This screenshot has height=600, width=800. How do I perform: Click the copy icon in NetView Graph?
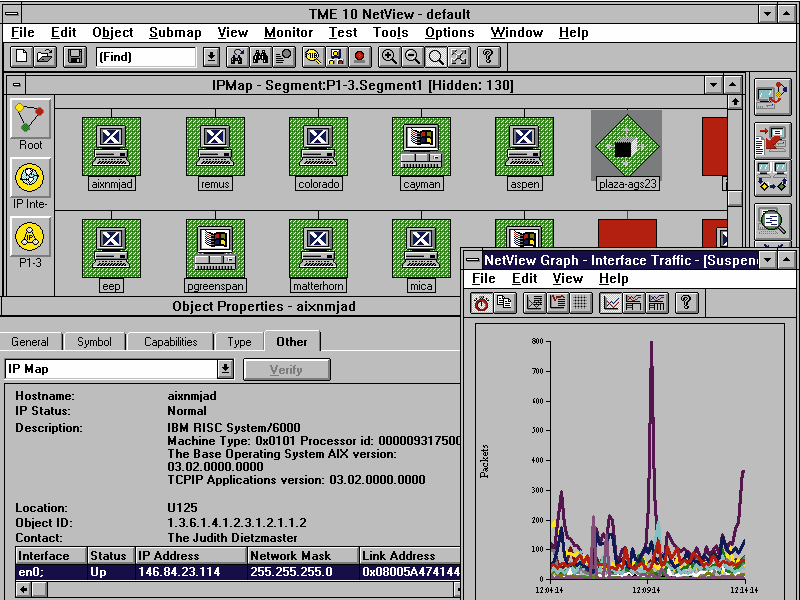505,303
